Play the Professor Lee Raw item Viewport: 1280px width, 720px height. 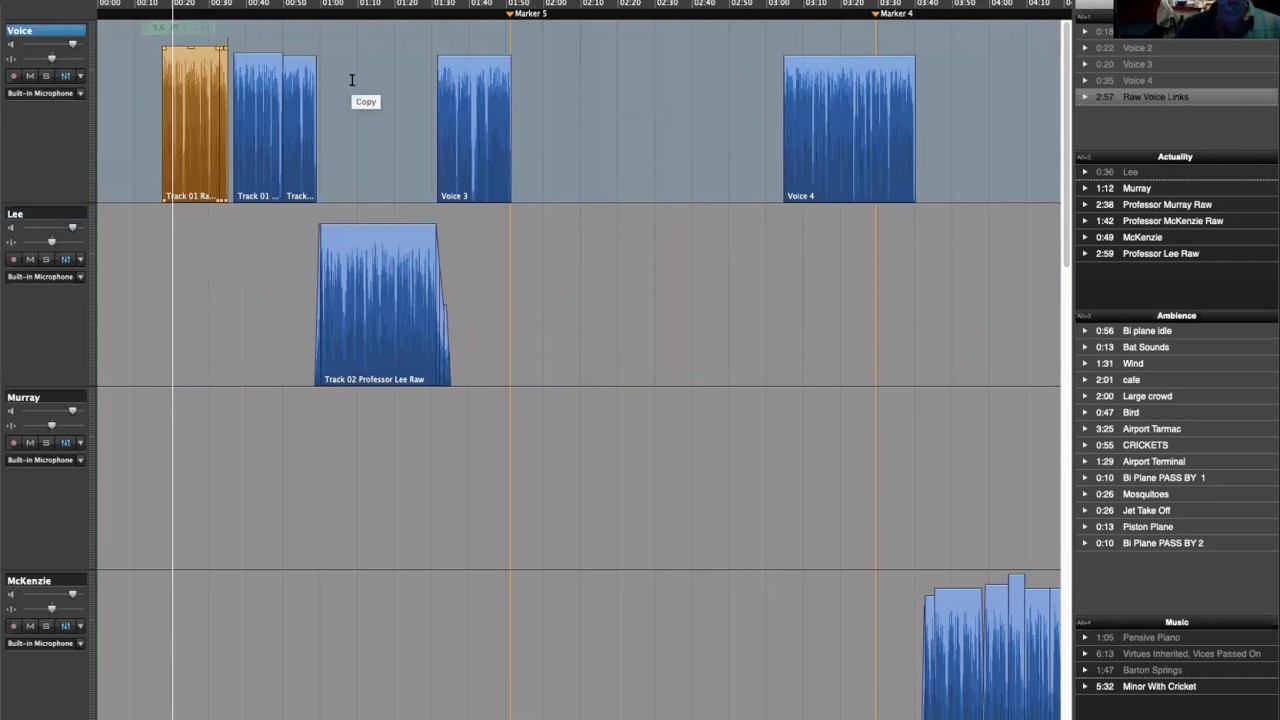(1085, 254)
